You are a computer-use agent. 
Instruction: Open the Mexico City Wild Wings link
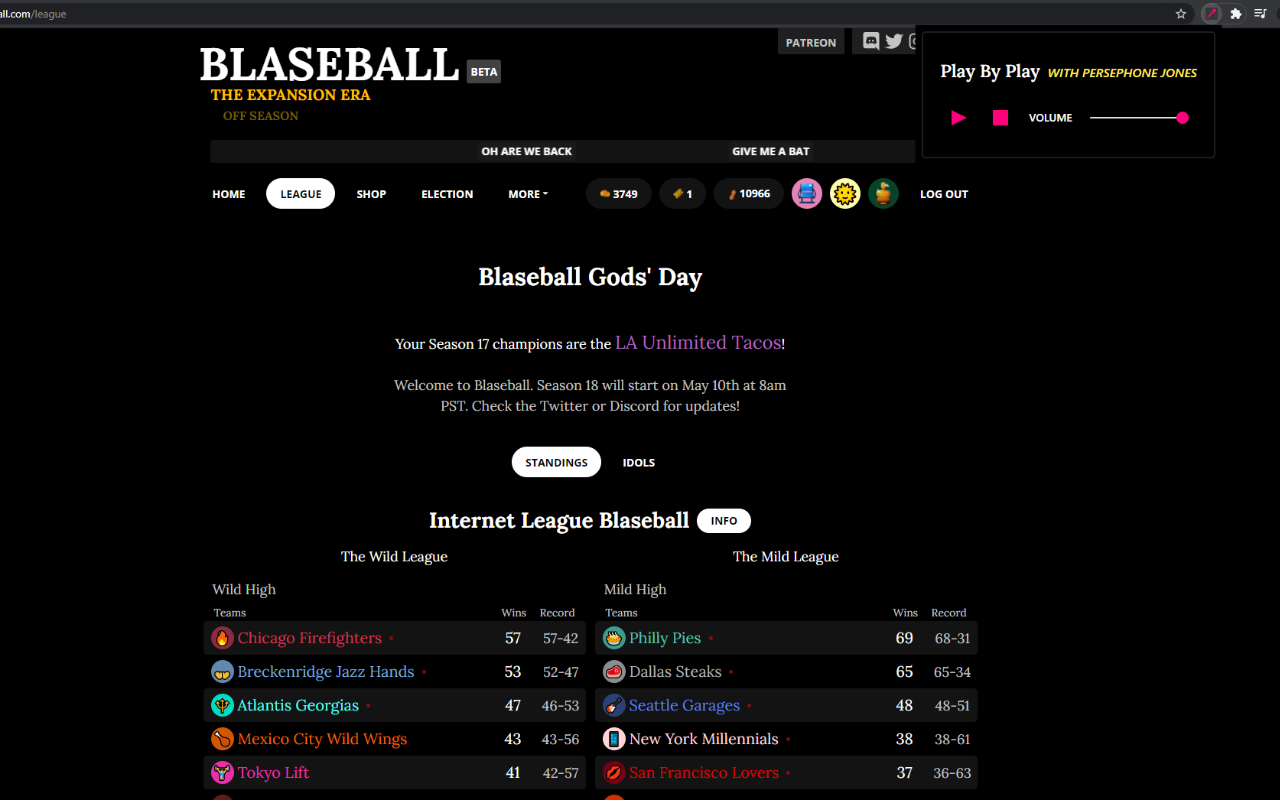322,739
